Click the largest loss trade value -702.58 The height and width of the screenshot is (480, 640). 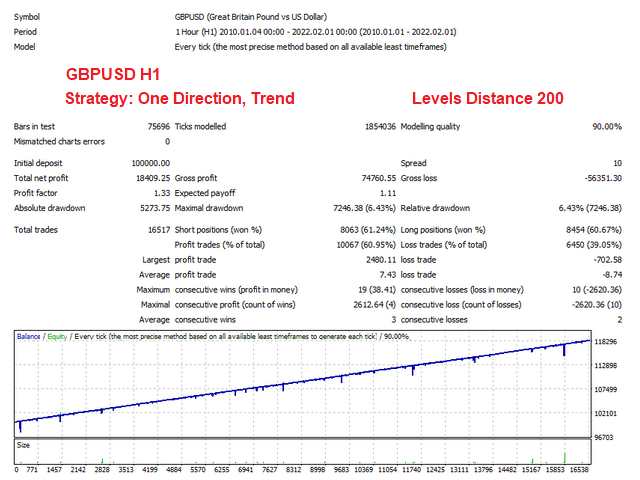[607, 260]
